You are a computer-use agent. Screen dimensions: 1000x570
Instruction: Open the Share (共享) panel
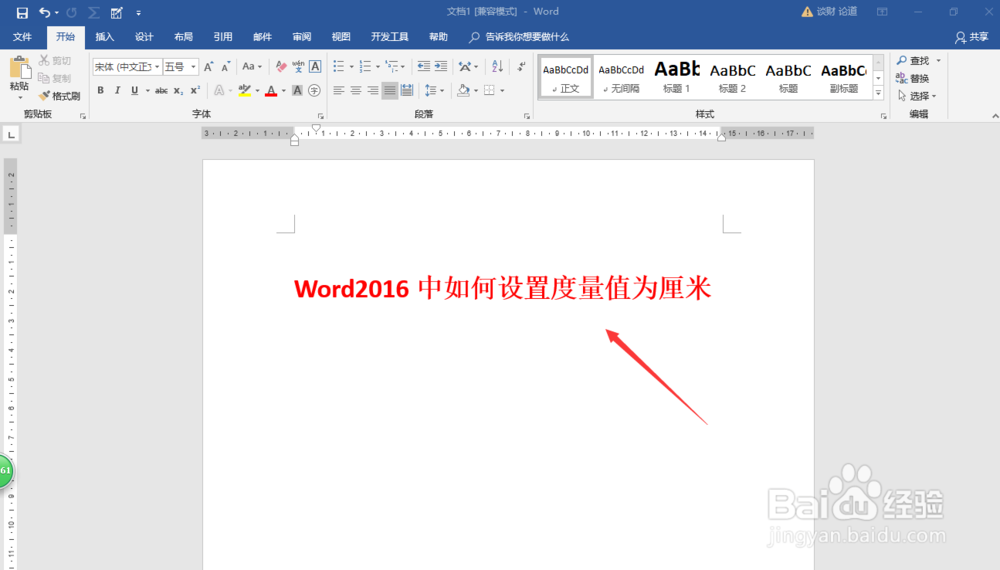[x=971, y=37]
